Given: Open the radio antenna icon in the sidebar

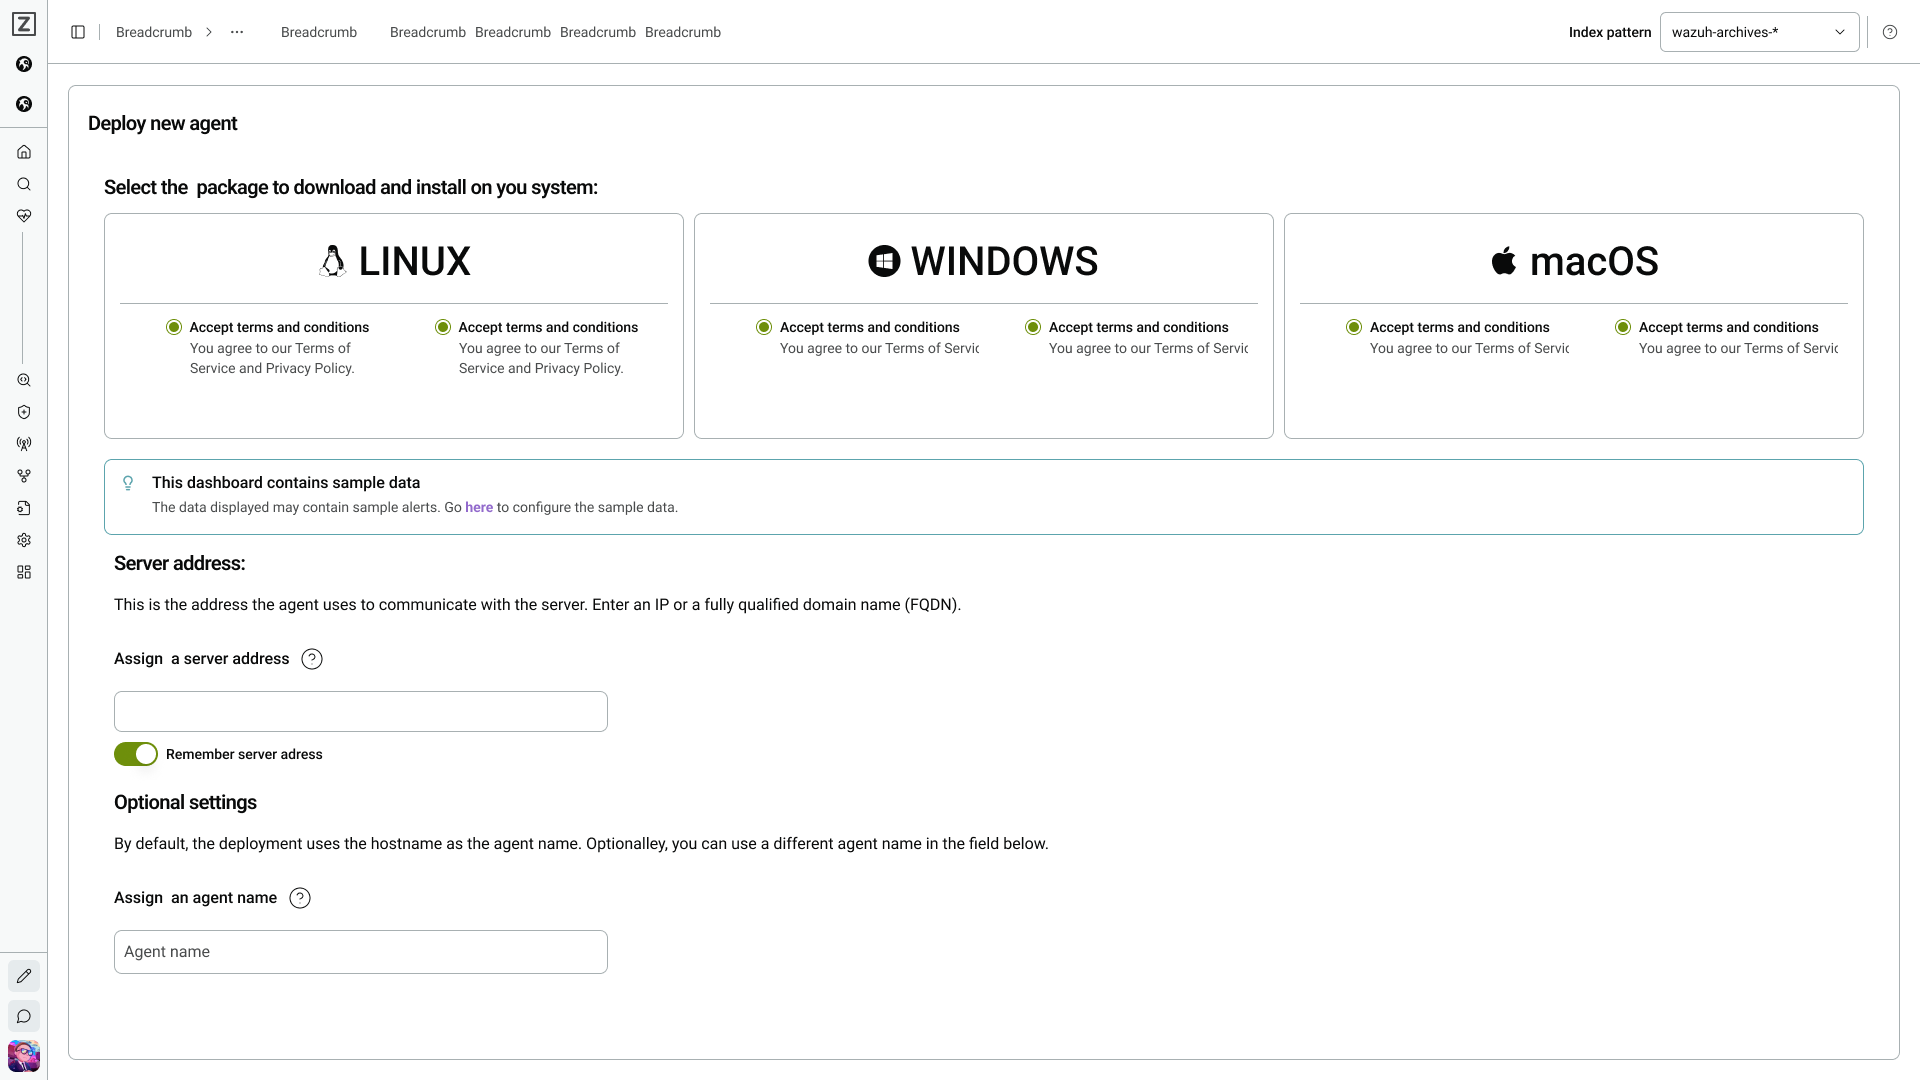Looking at the screenshot, I should [24, 444].
